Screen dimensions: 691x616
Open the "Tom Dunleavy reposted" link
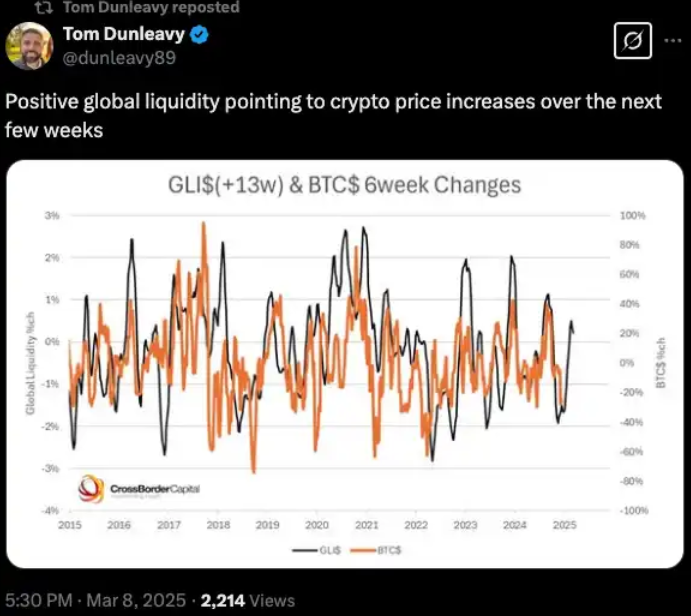pos(151,7)
